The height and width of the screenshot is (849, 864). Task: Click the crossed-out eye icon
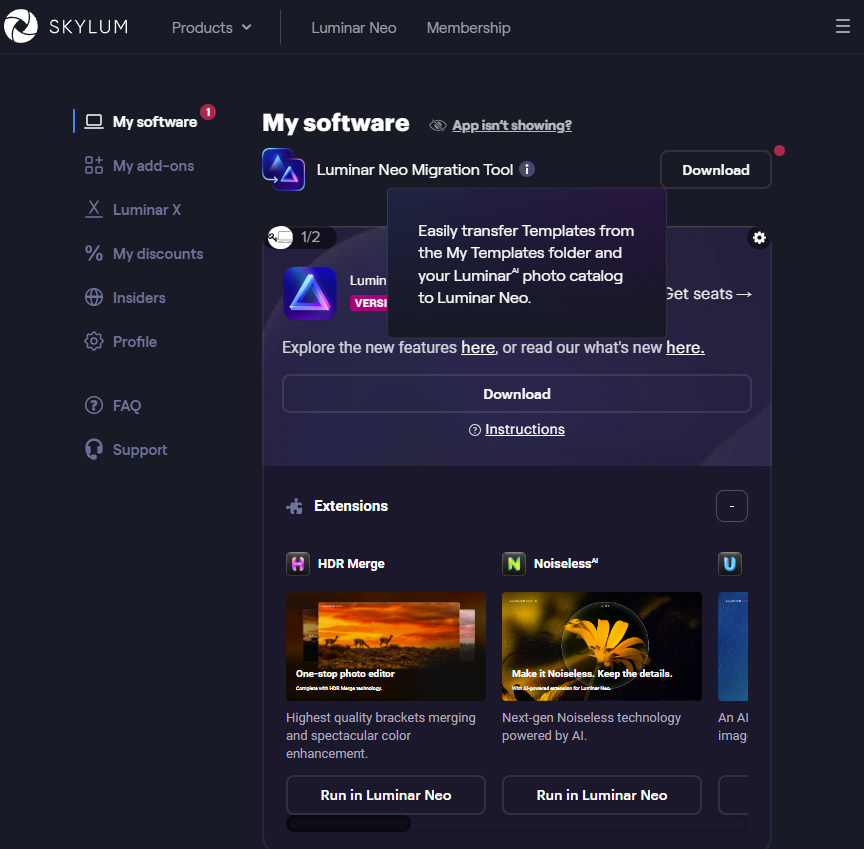[x=438, y=126]
